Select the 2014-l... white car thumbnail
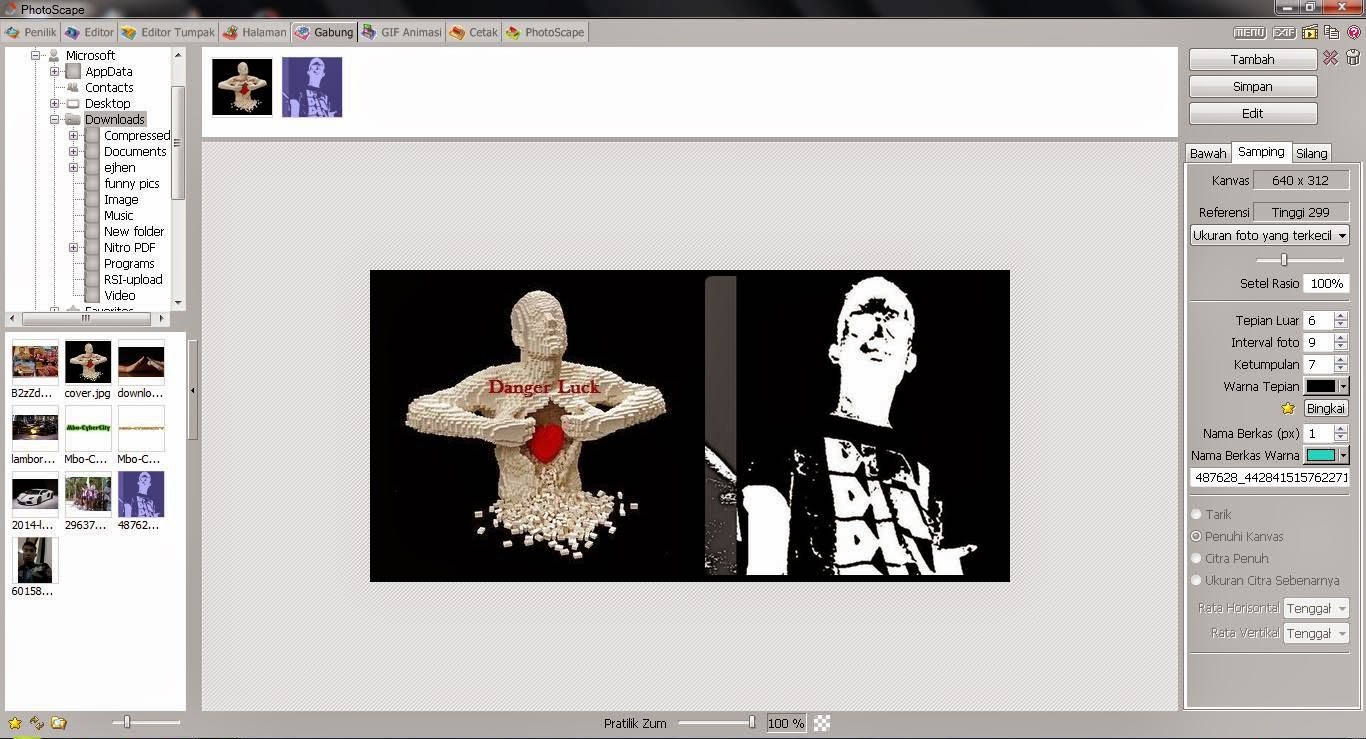 [x=35, y=494]
